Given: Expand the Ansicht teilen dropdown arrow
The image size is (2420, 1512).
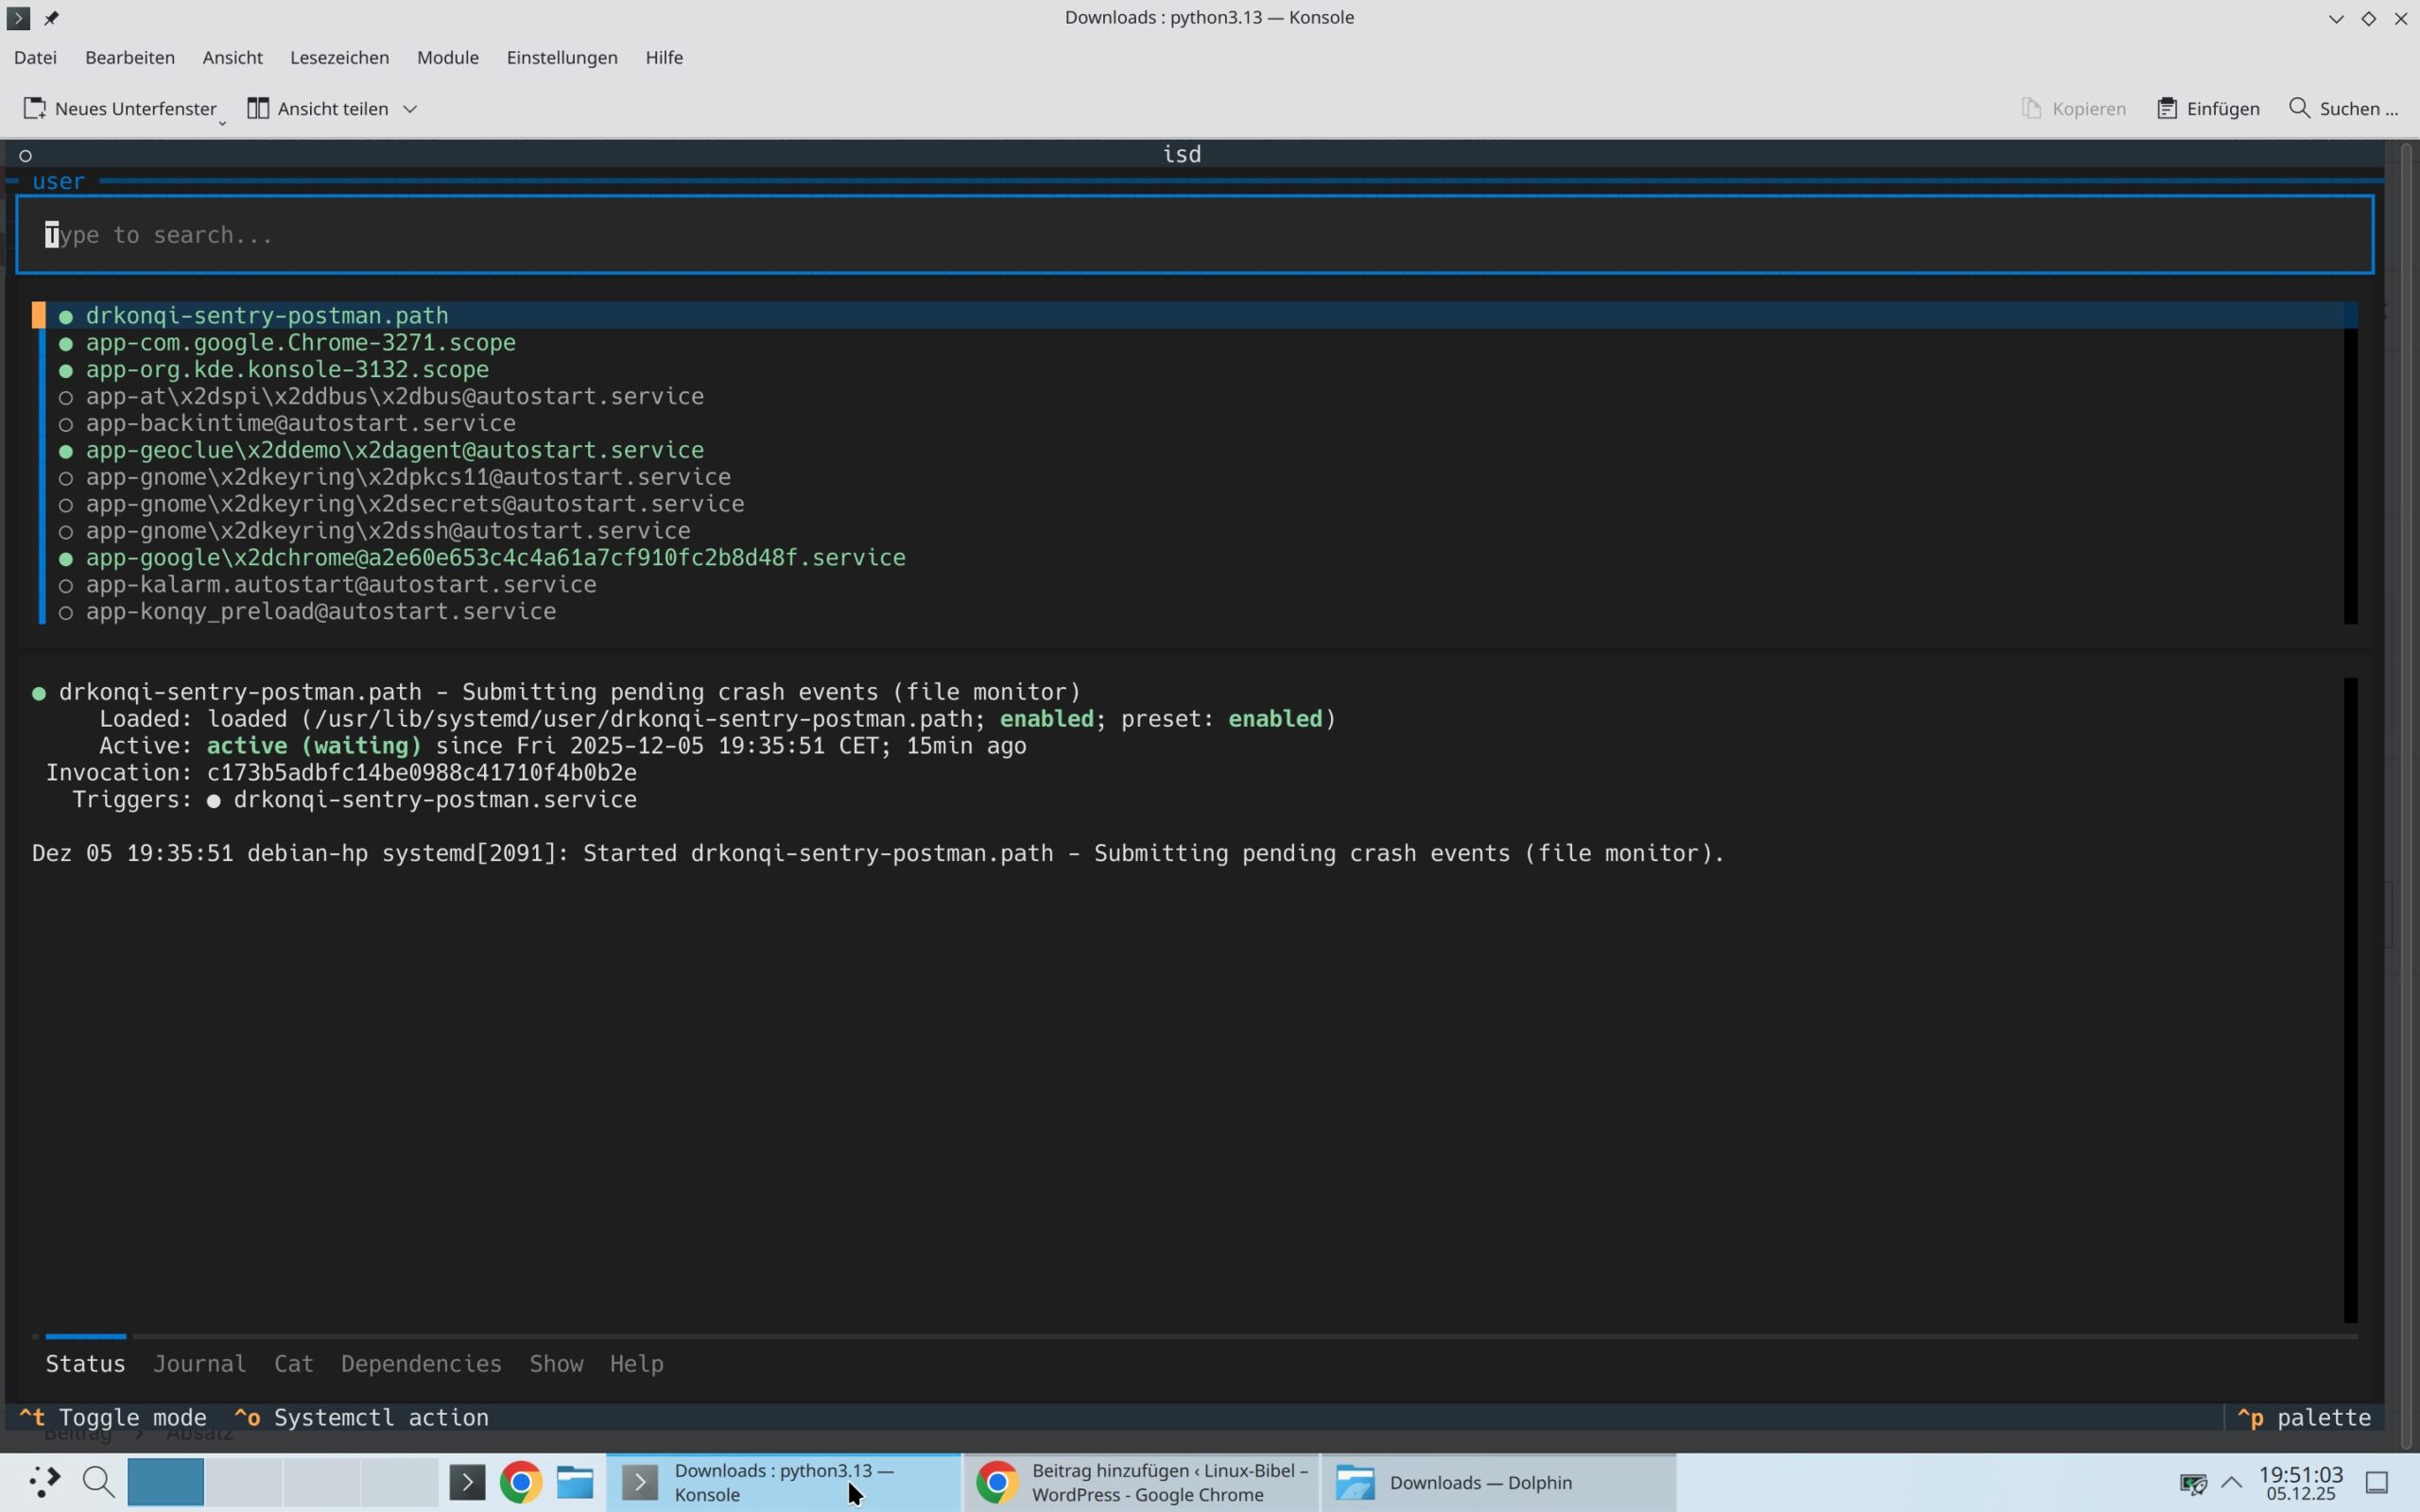Looking at the screenshot, I should (x=410, y=109).
